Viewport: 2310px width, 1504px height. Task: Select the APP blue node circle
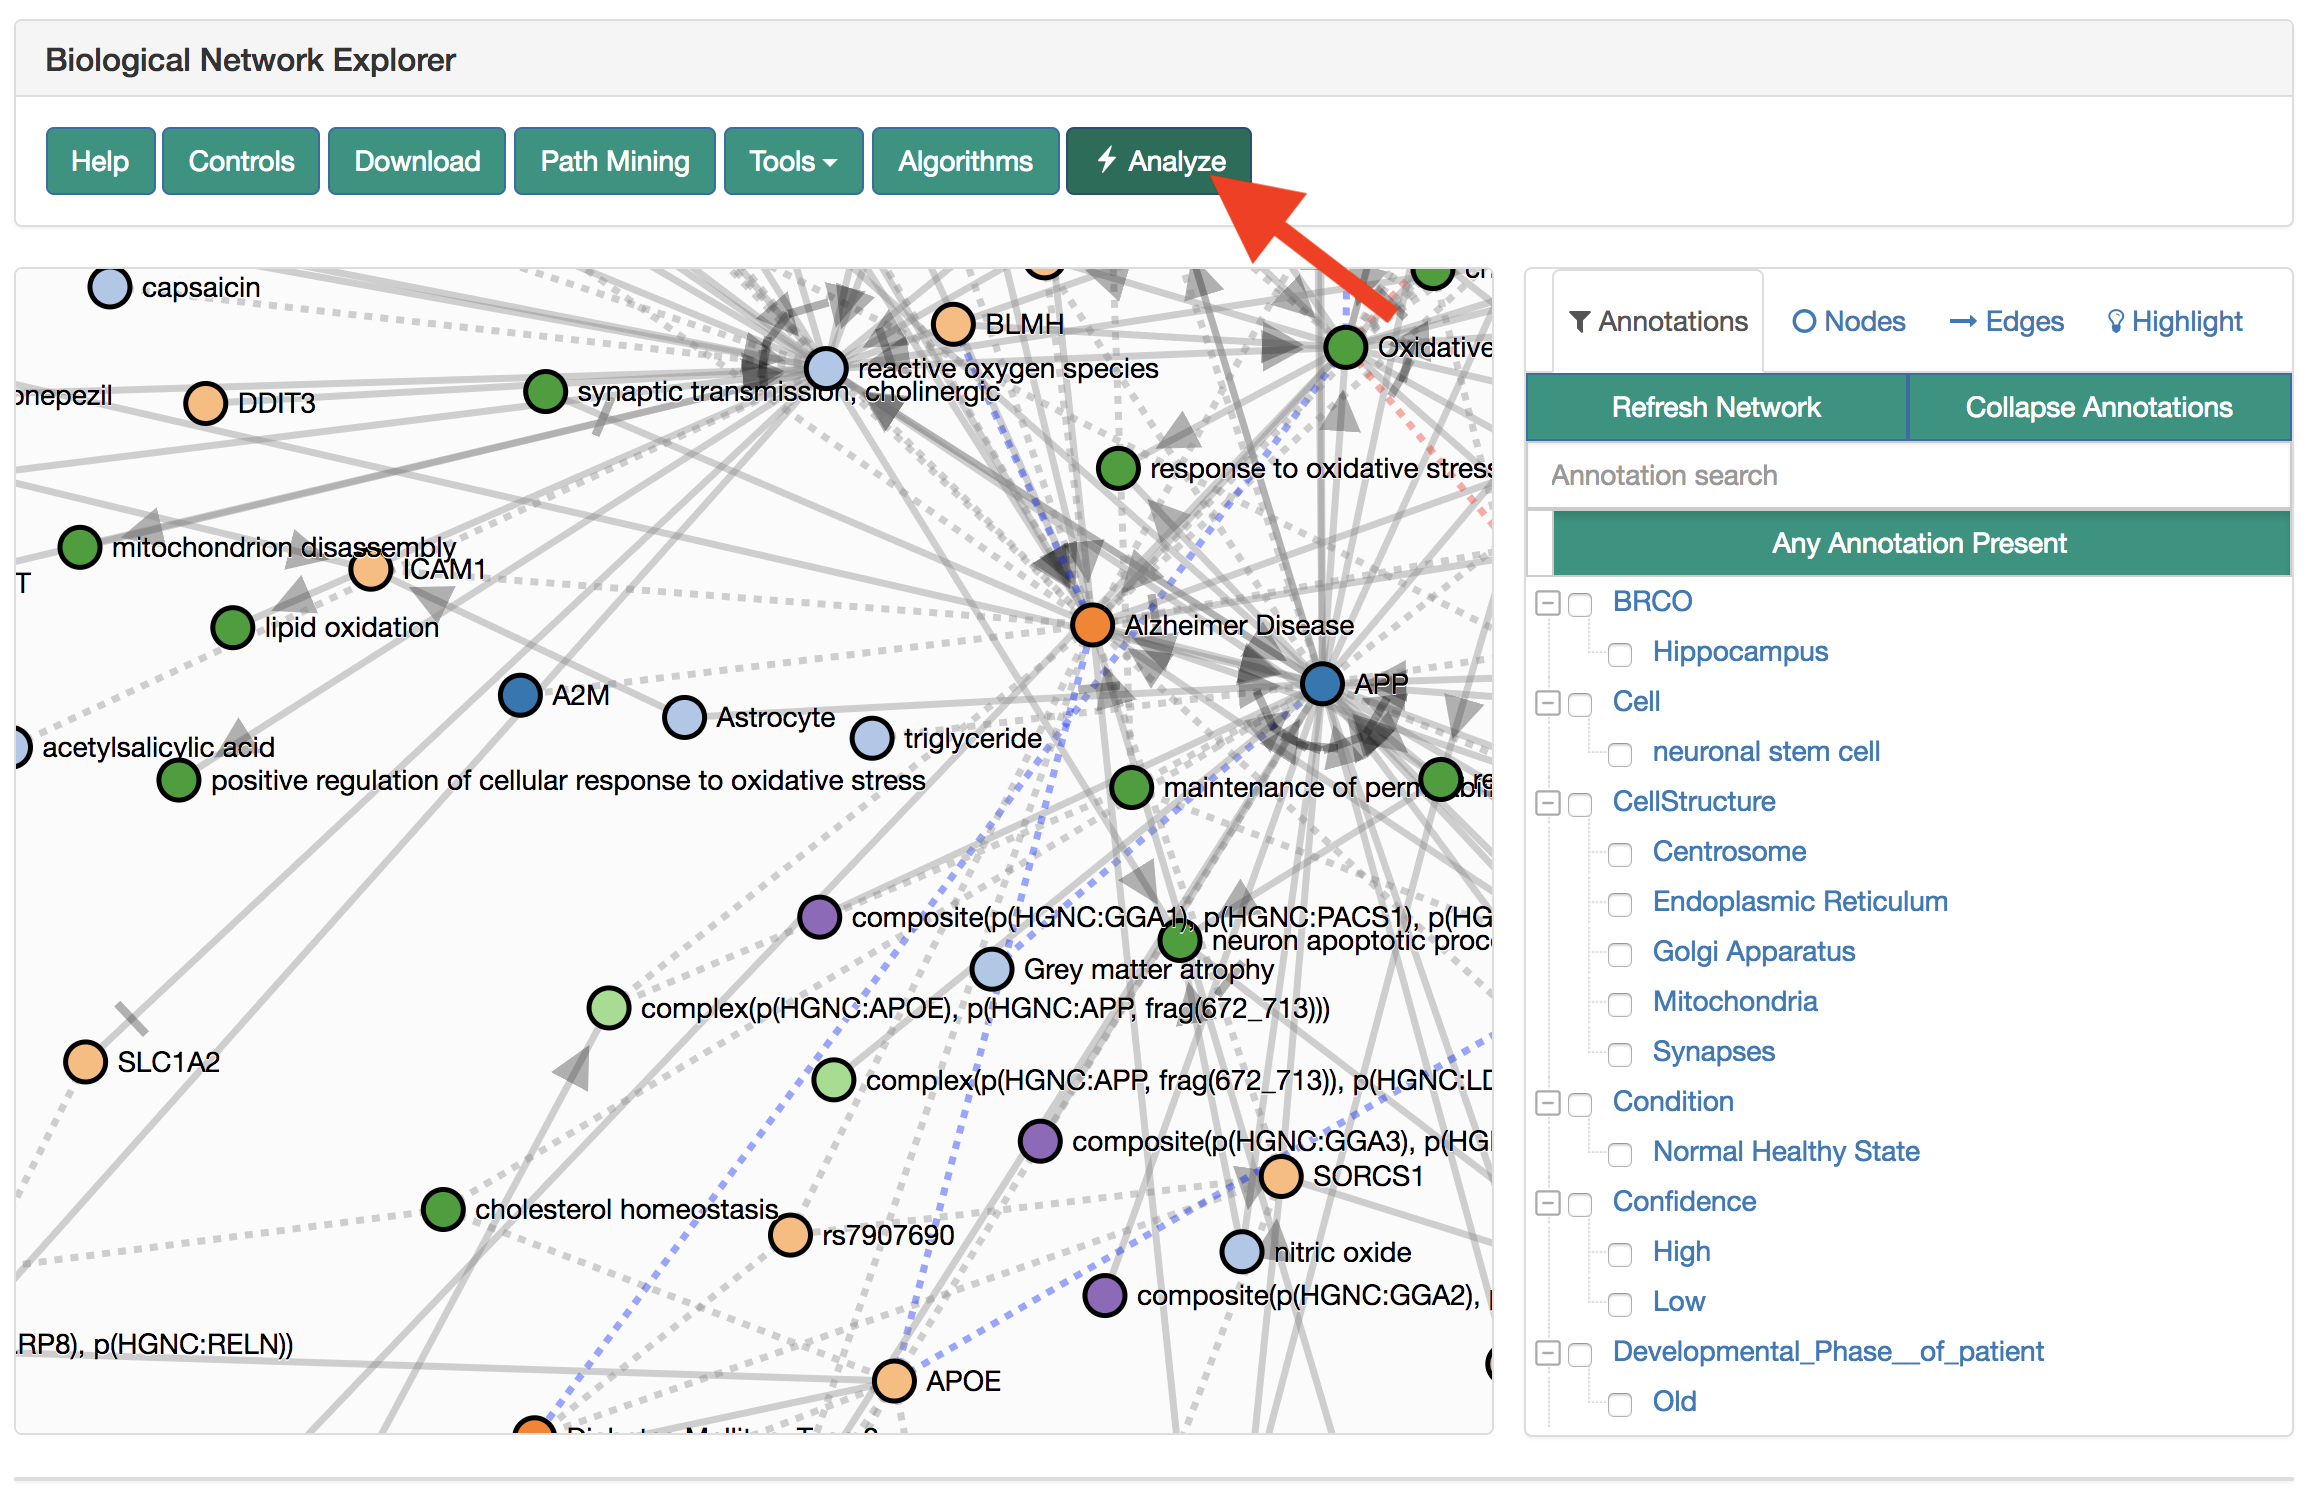point(1321,684)
